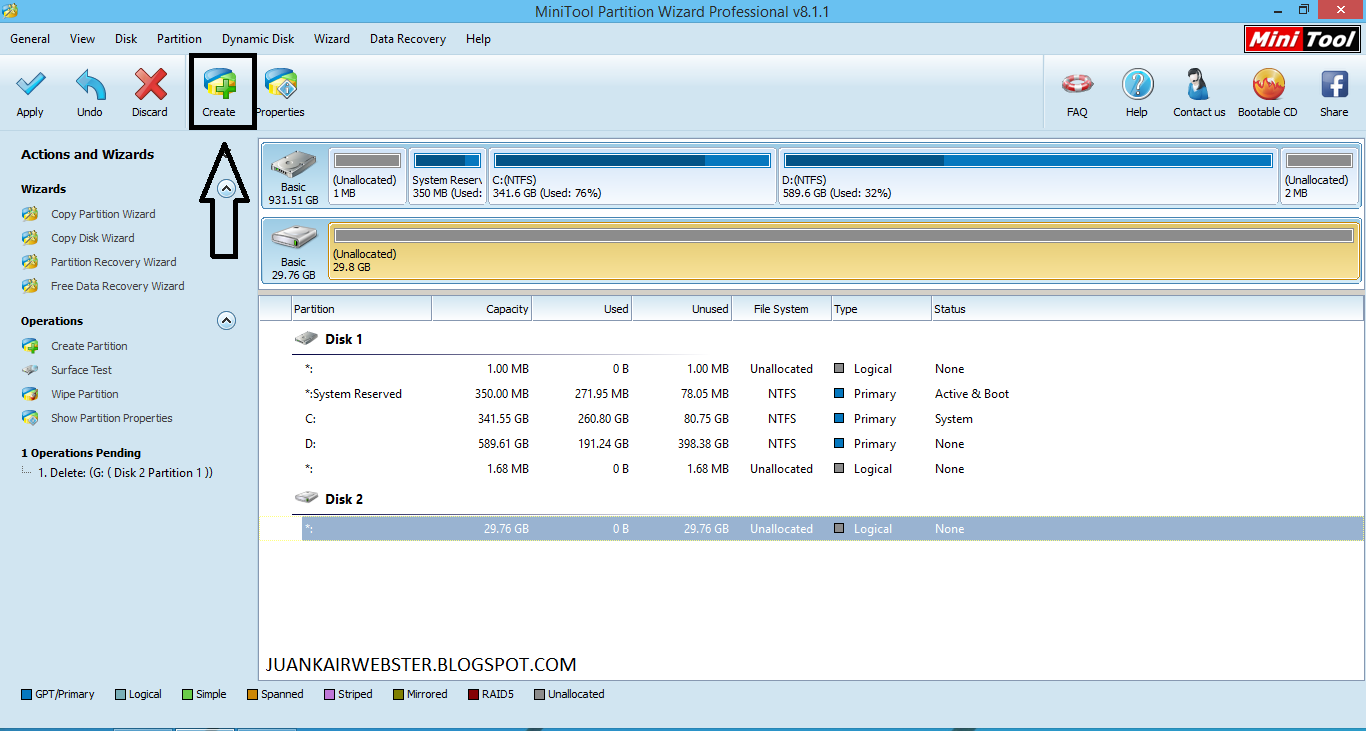The image size is (1366, 731).
Task: Click the Help question mark icon
Action: click(x=1137, y=84)
